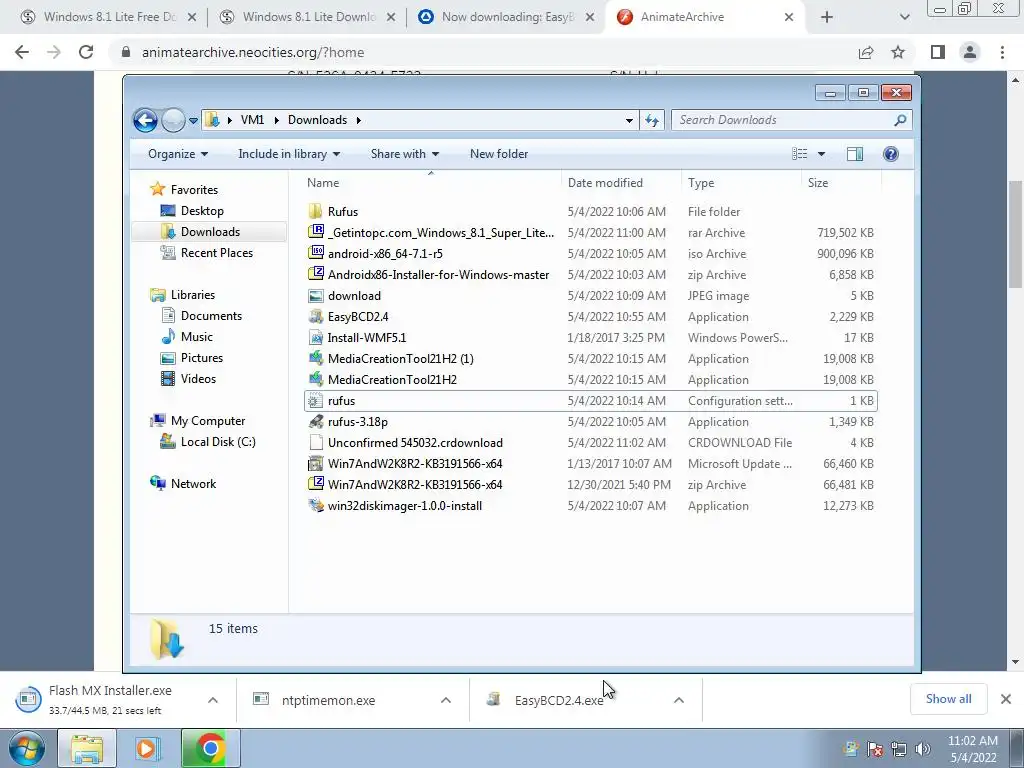Open Chrome three-dot menu
The height and width of the screenshot is (768, 1024).
pyautogui.click(x=1002, y=52)
